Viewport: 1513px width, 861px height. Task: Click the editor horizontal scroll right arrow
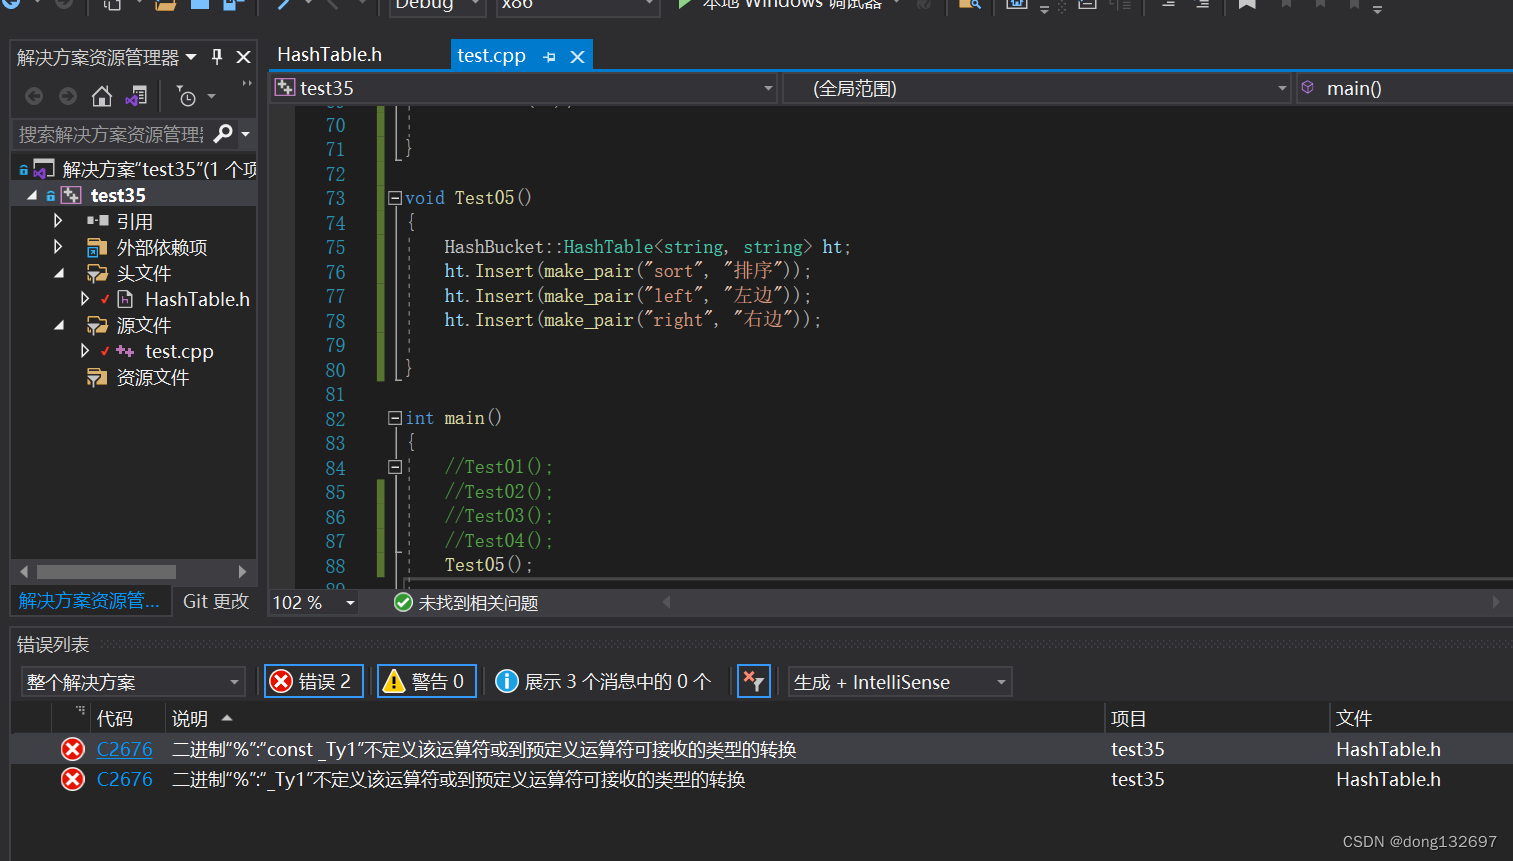click(1495, 602)
